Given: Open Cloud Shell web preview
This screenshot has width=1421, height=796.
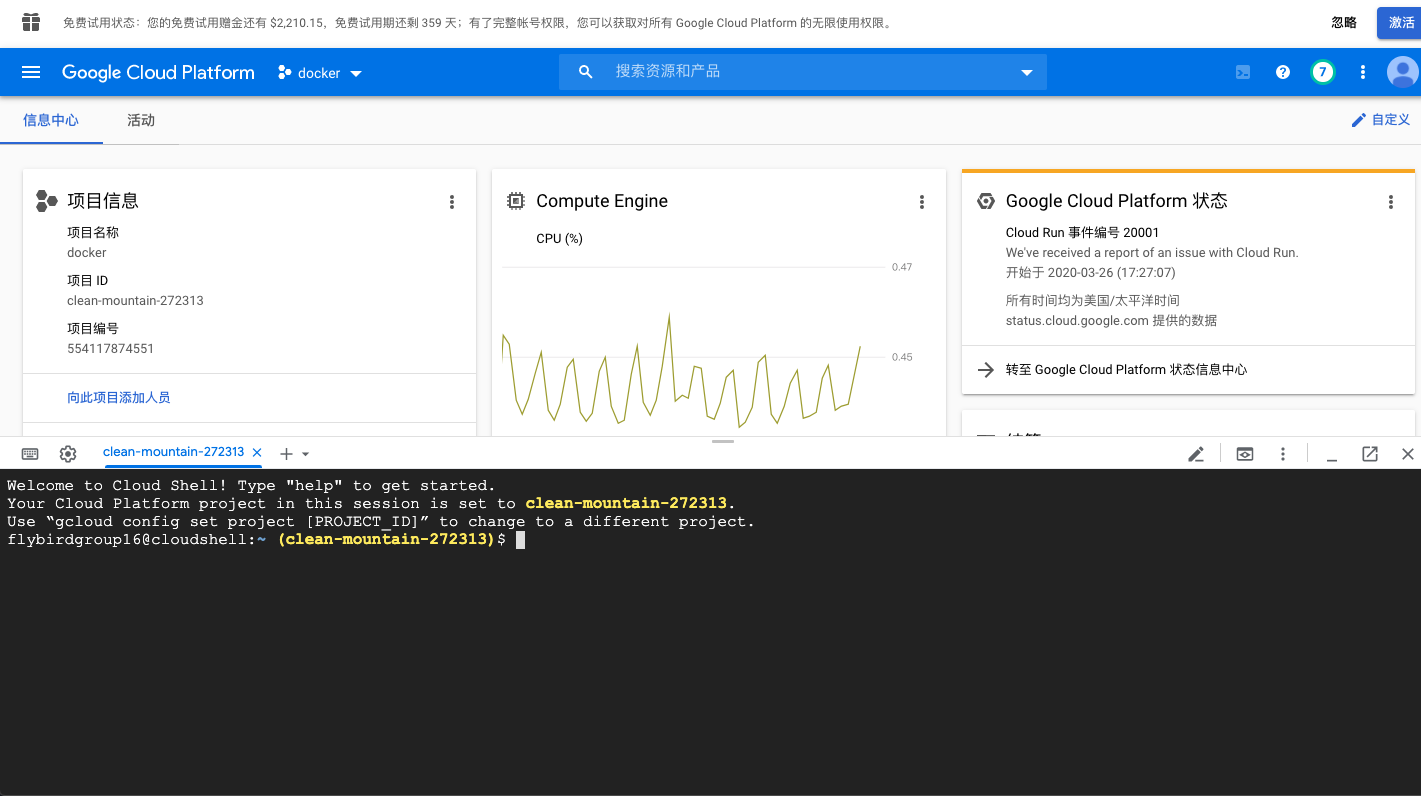Looking at the screenshot, I should pyautogui.click(x=1245, y=454).
